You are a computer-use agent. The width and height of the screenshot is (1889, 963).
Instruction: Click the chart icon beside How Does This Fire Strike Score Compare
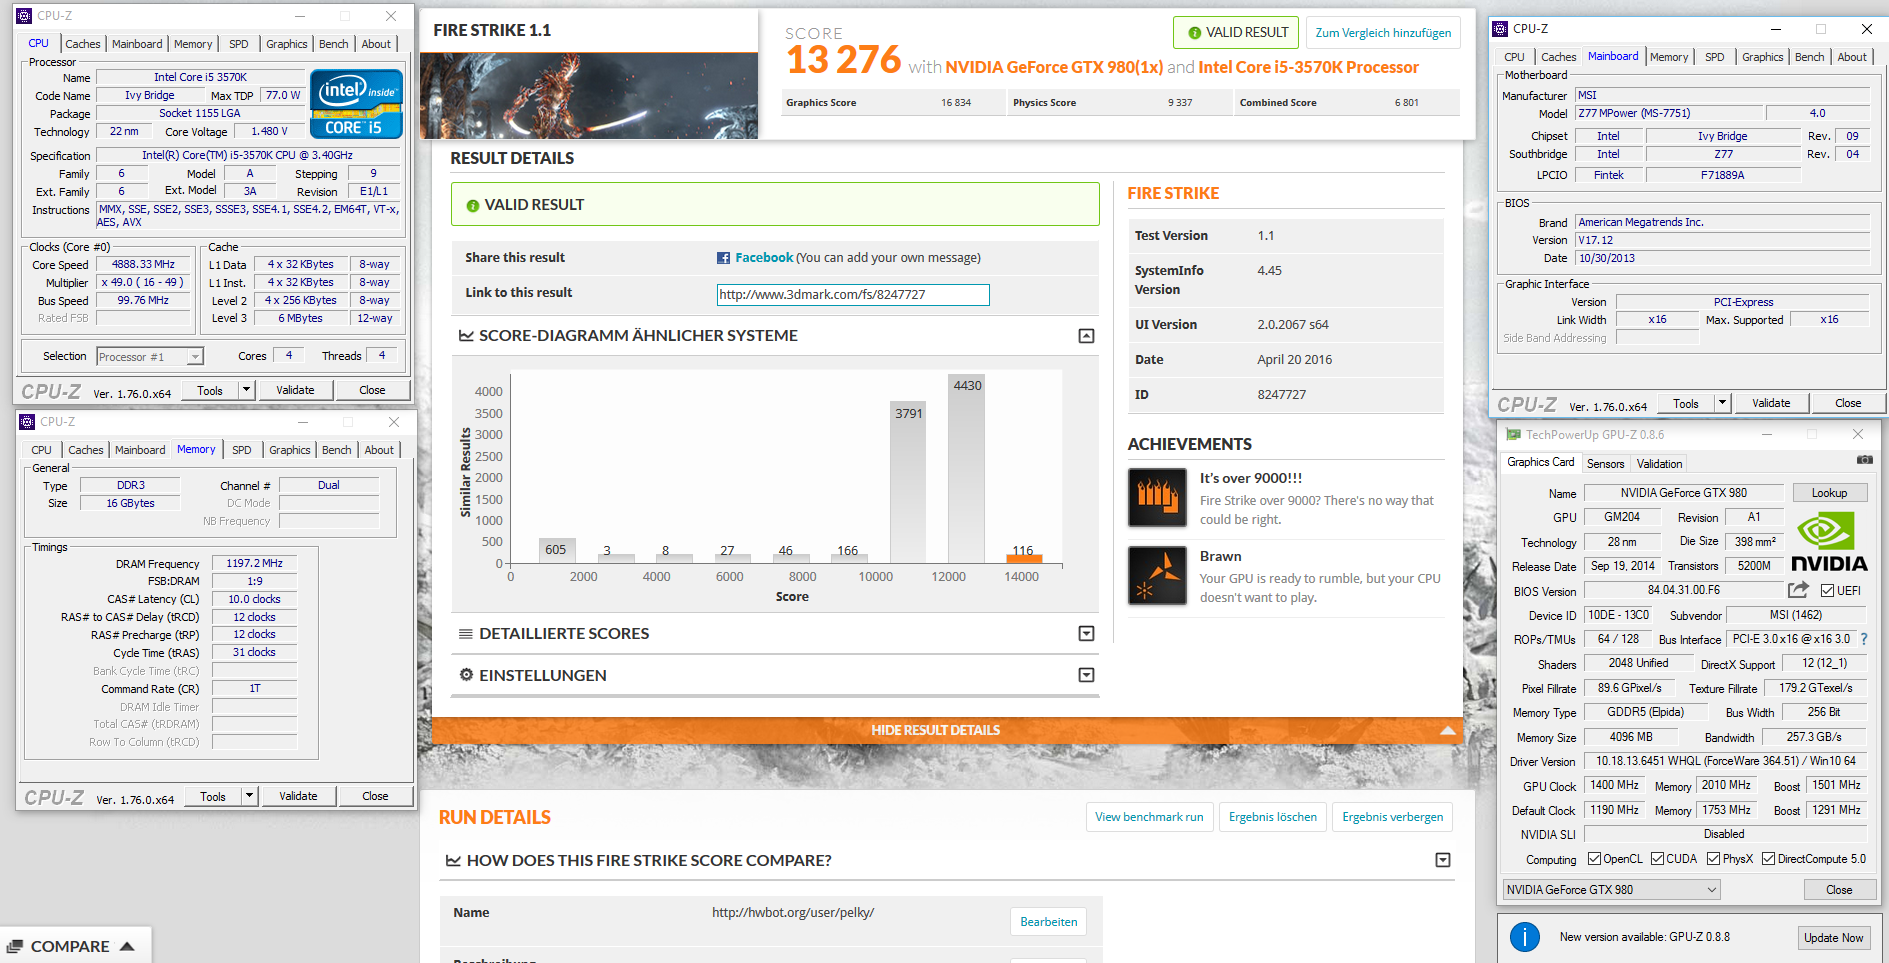point(453,861)
